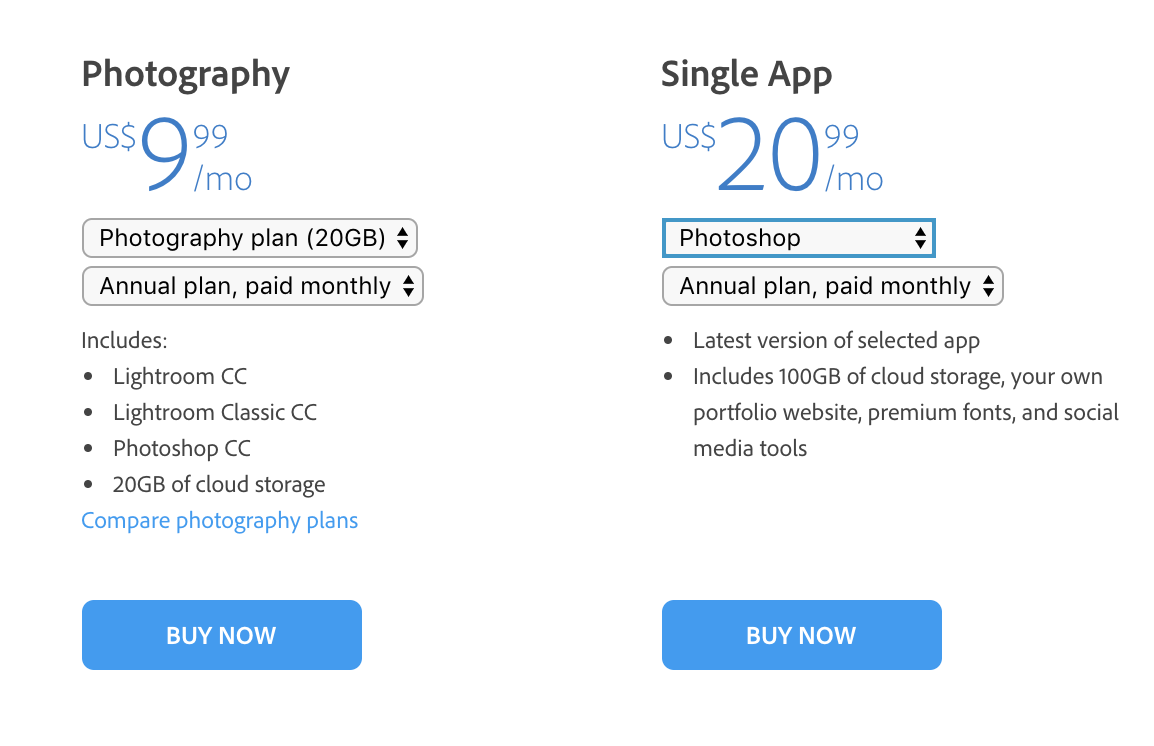Click Latest version of selected app text
The width and height of the screenshot is (1154, 746).
click(x=836, y=341)
